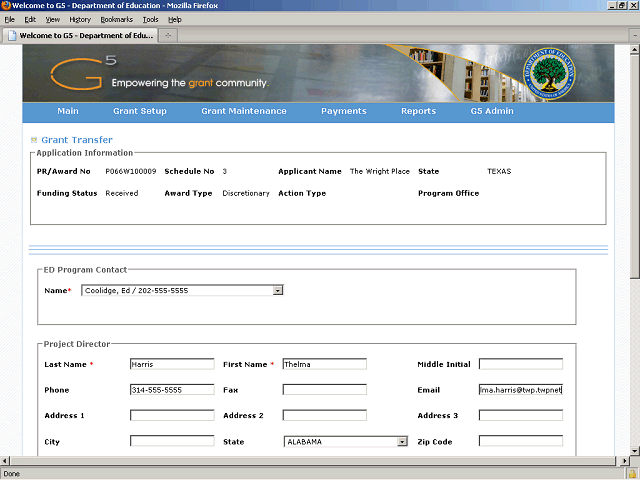Click the Grant Transfer heading

pos(77,140)
